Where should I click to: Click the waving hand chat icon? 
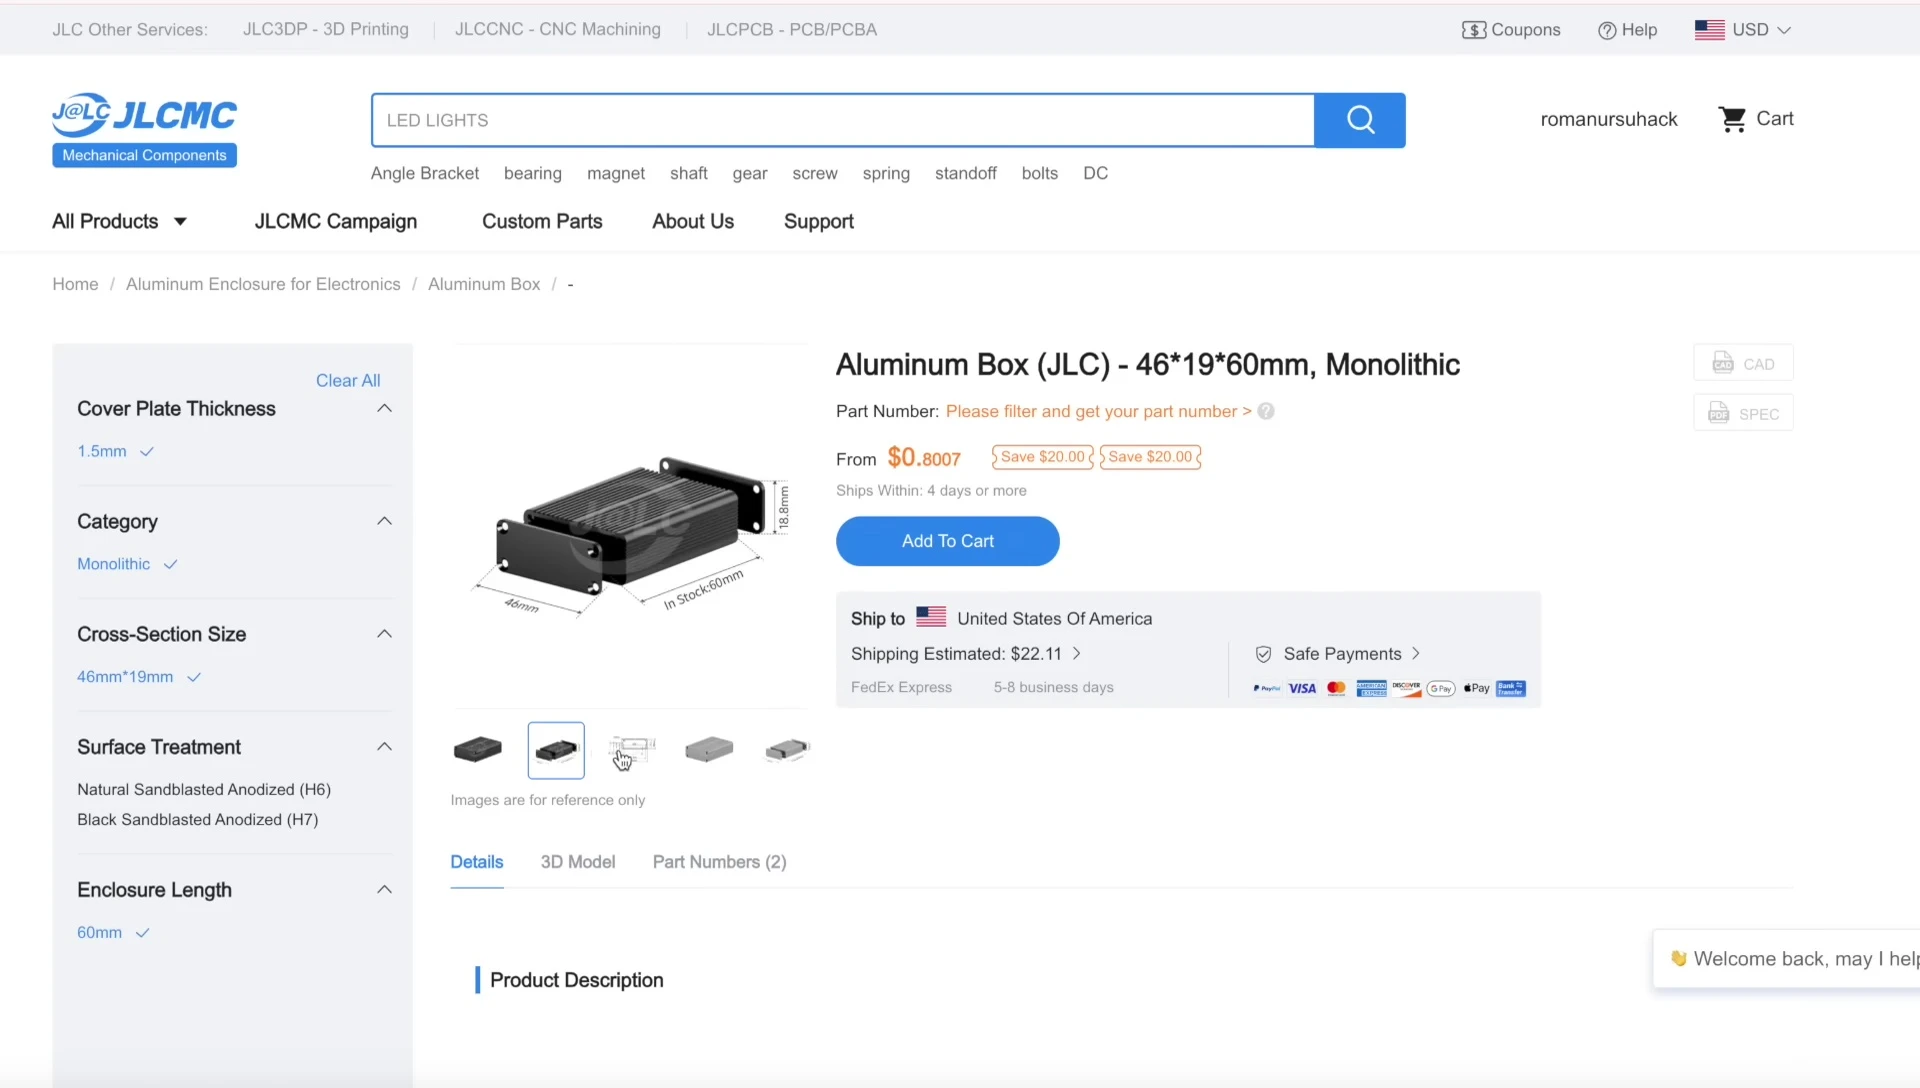click(x=1679, y=958)
